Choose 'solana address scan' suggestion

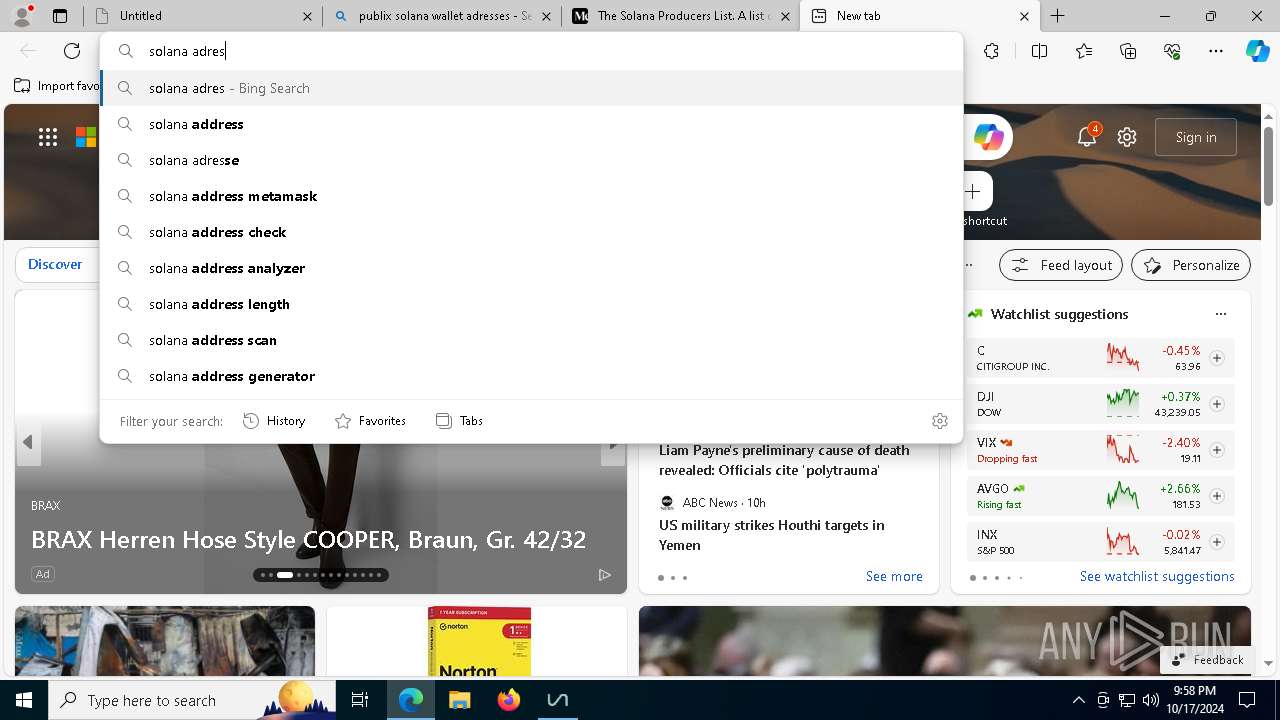(x=531, y=340)
